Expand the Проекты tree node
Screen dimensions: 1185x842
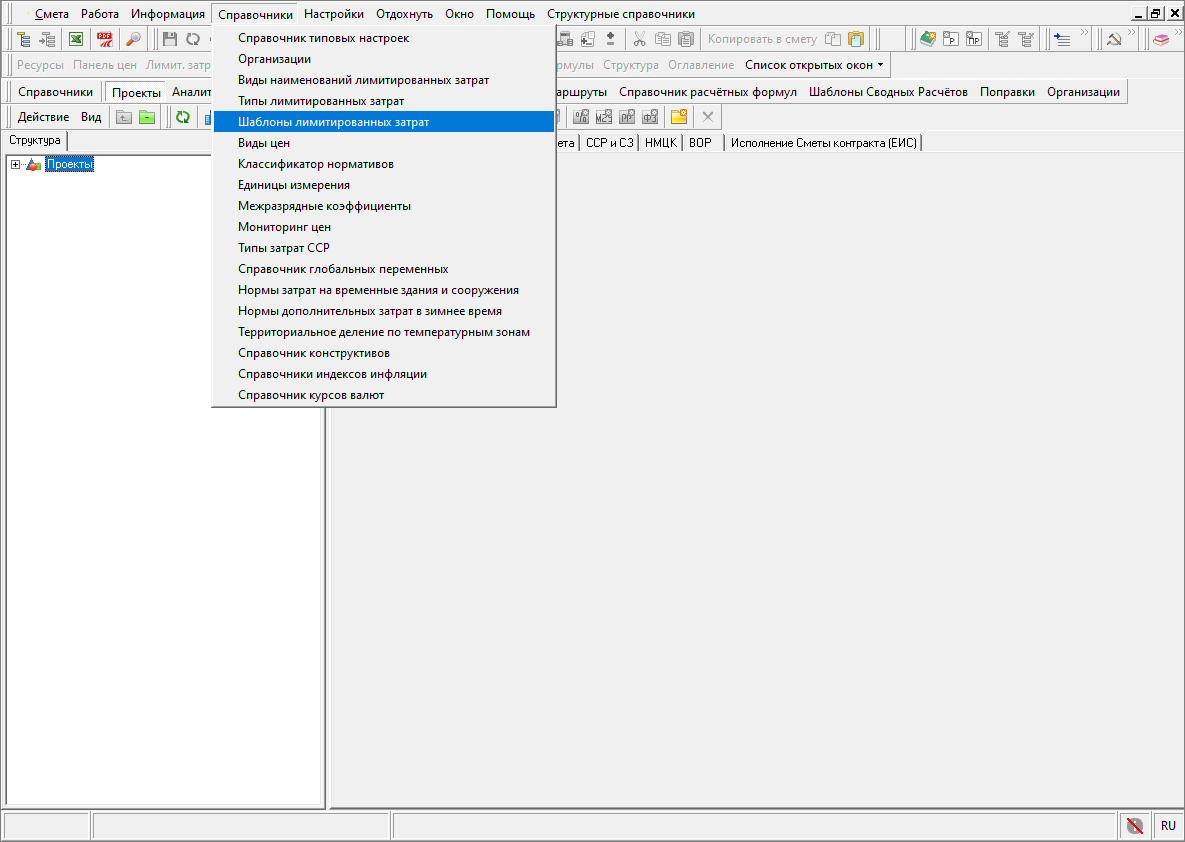[x=16, y=165]
